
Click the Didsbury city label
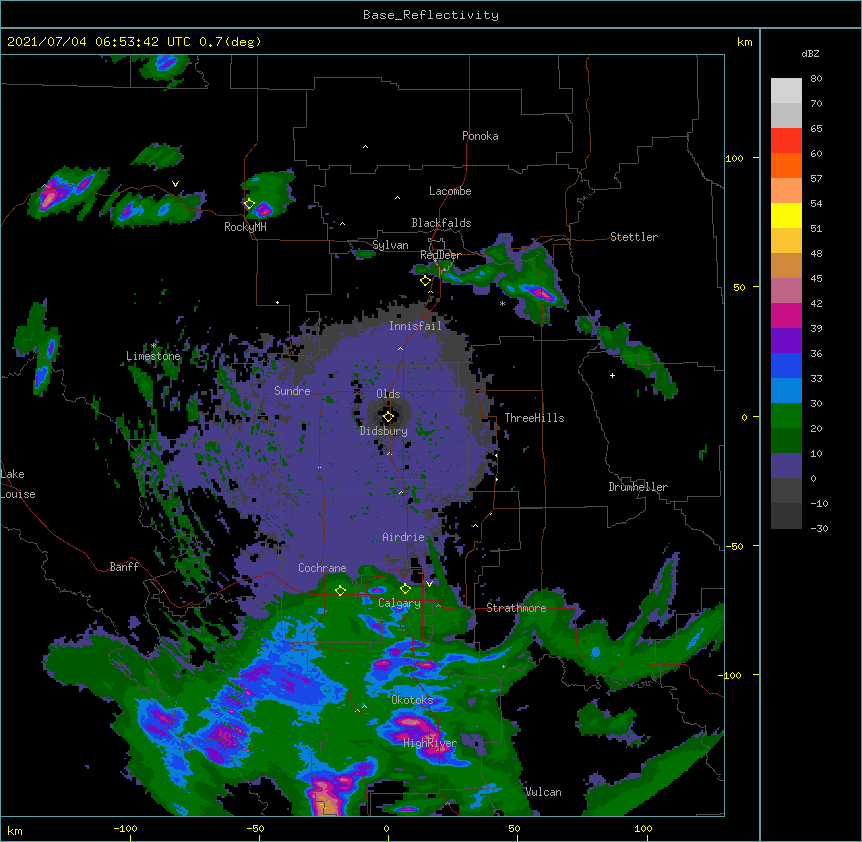point(383,431)
